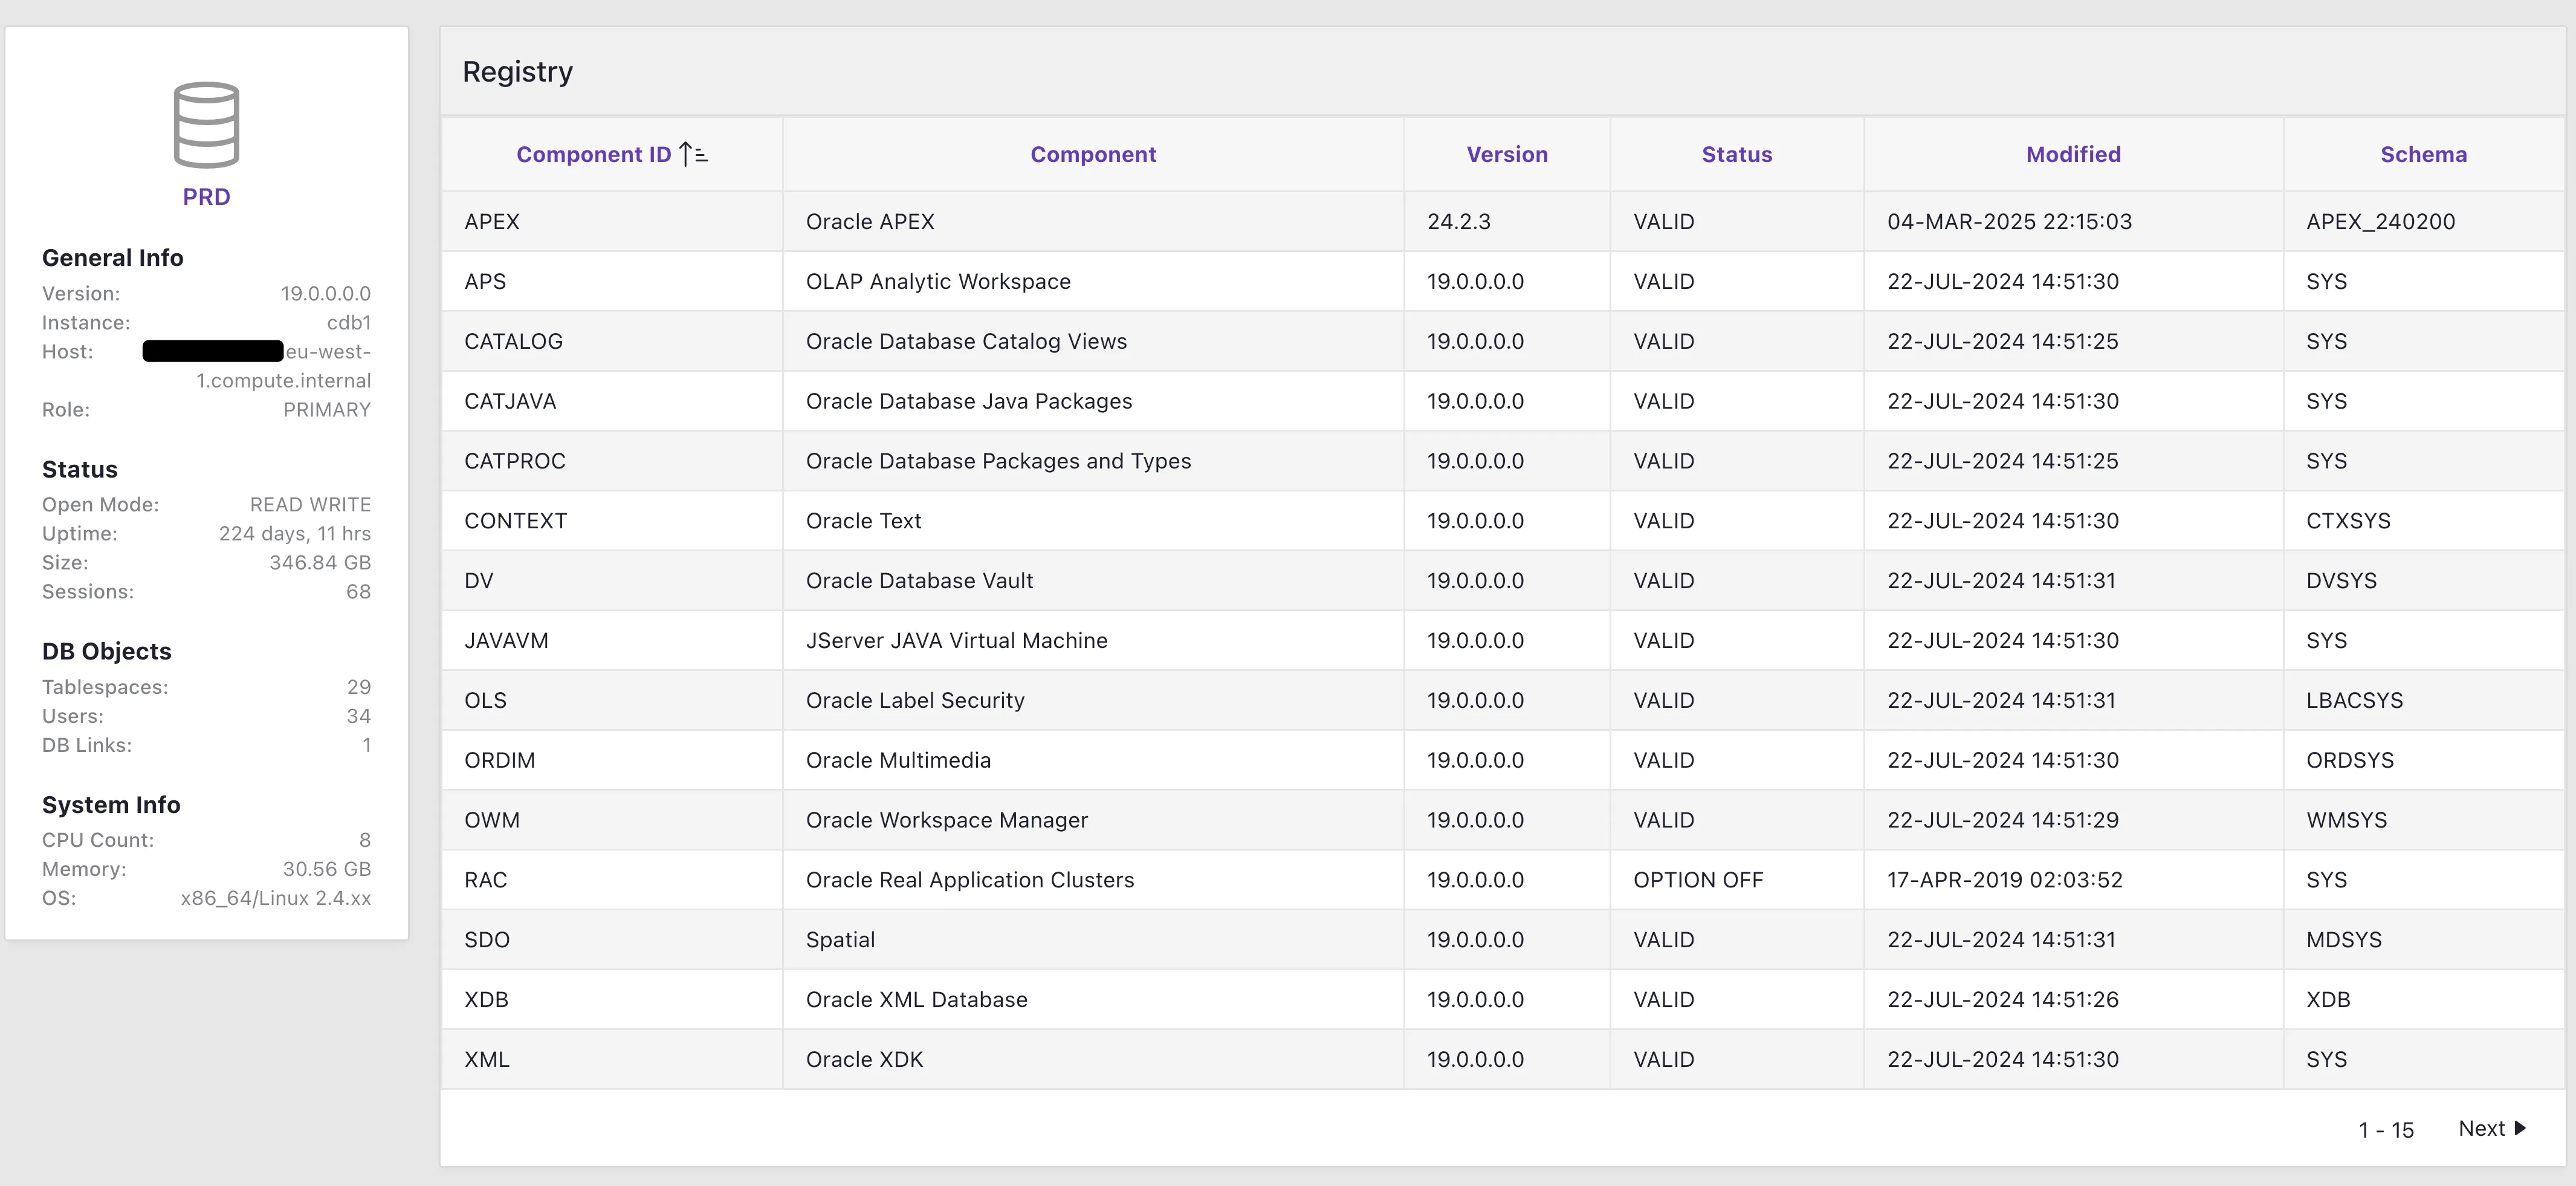This screenshot has width=2576, height=1186.
Task: Click the Oracle APEX component name
Action: (870, 221)
